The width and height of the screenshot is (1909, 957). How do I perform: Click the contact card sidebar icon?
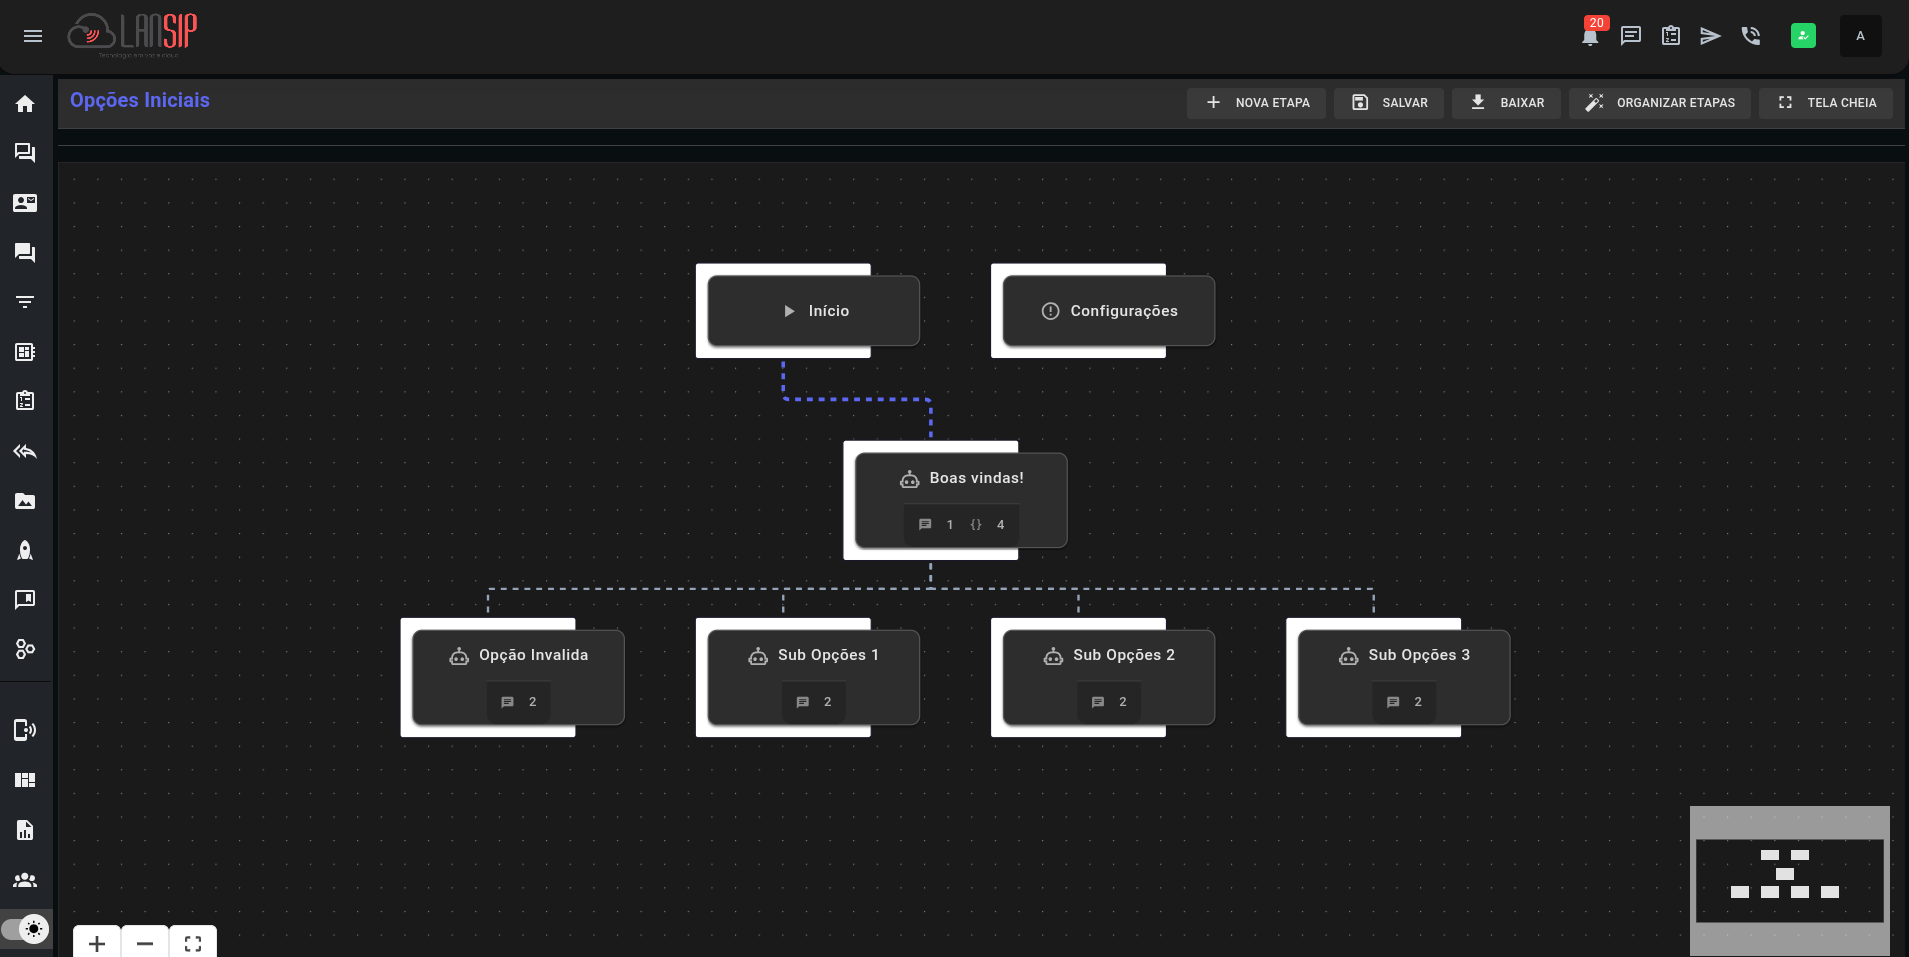pos(25,203)
